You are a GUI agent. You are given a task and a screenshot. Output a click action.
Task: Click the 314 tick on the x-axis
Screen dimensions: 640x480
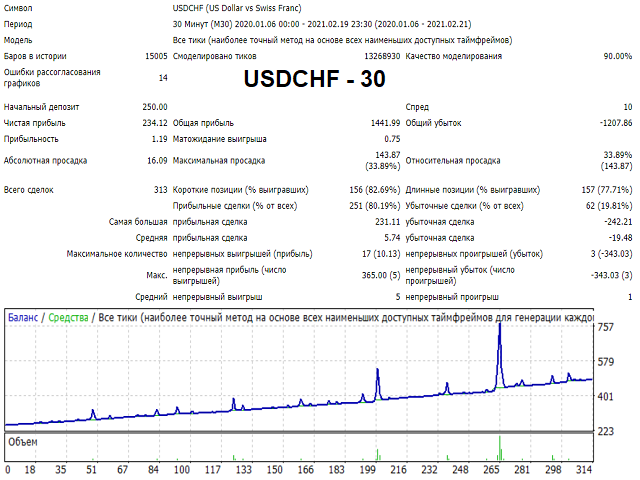[x=584, y=470]
